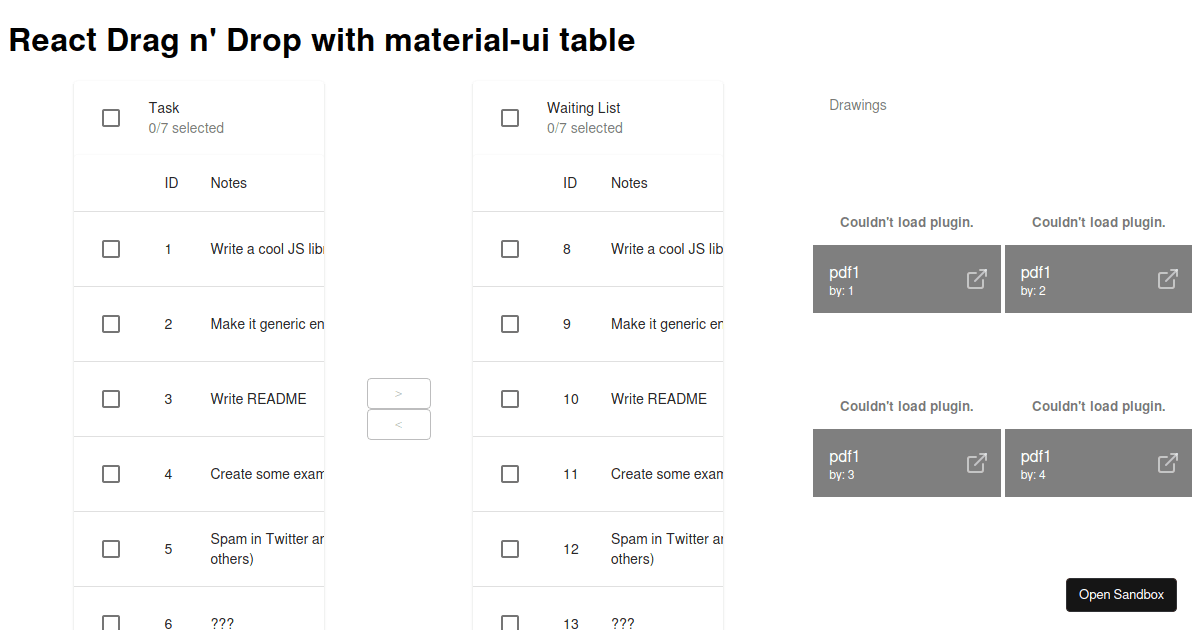Select all tasks with the Task header checkbox
The height and width of the screenshot is (630, 1200).
[111, 117]
